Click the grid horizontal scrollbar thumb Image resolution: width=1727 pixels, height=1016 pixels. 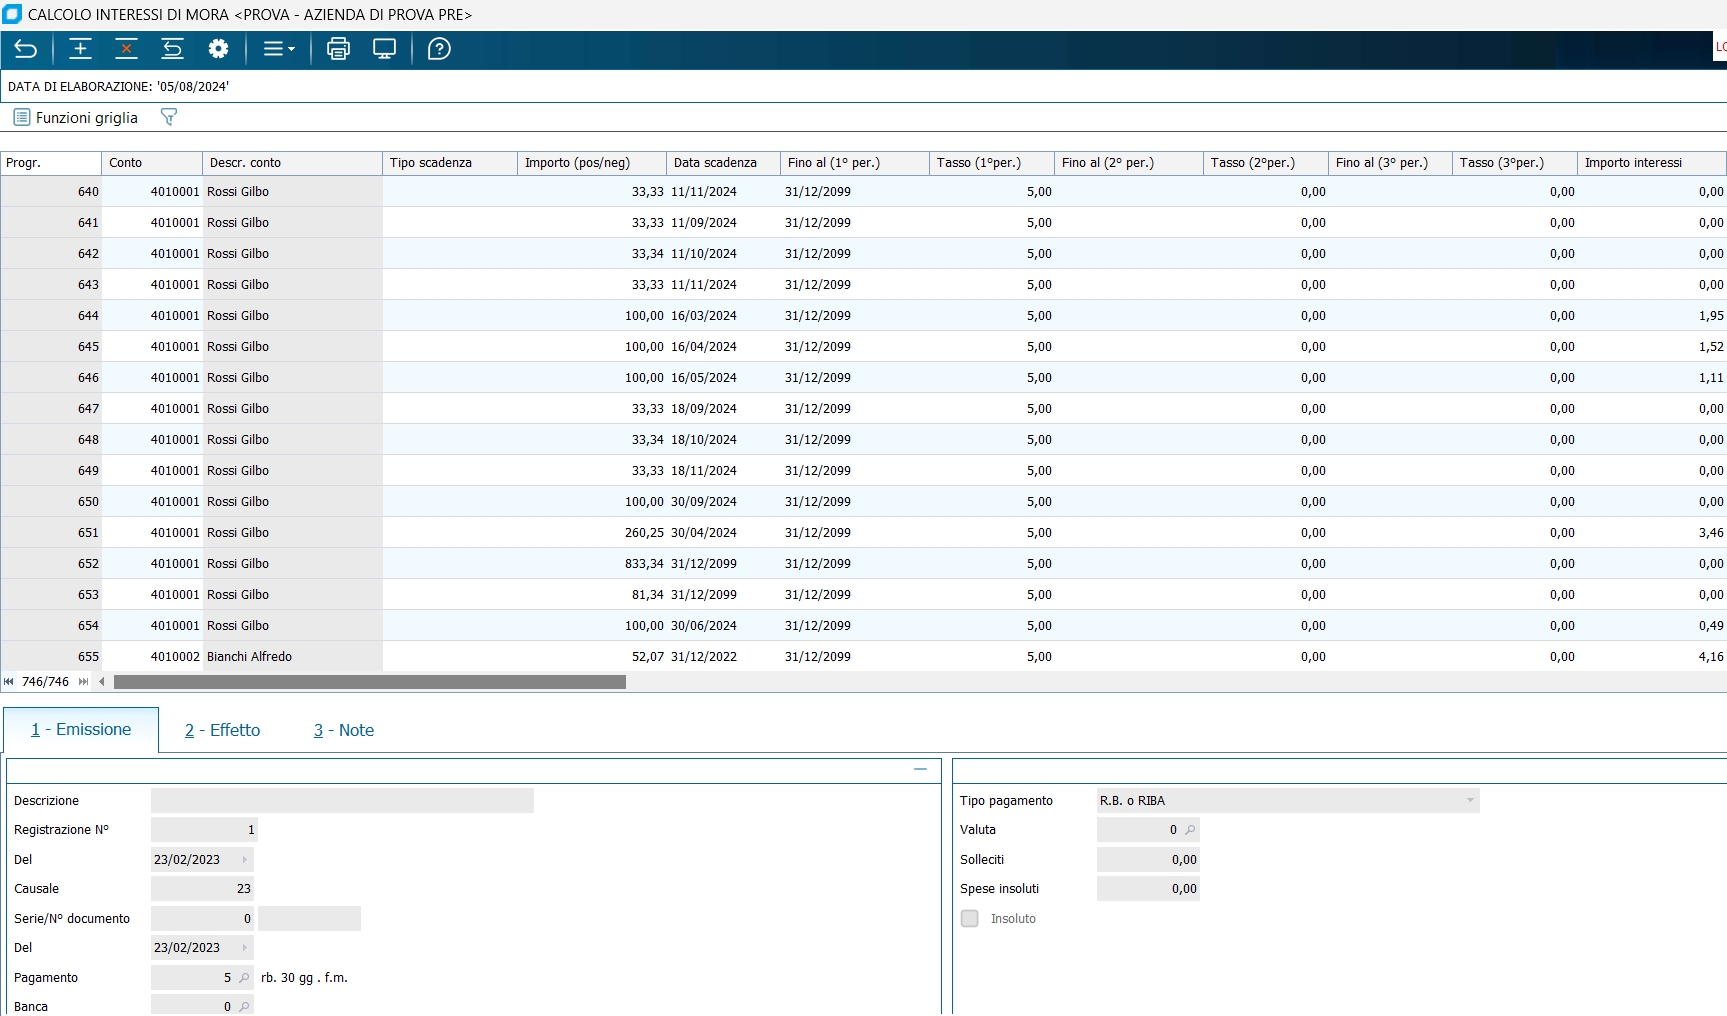pyautogui.click(x=370, y=682)
